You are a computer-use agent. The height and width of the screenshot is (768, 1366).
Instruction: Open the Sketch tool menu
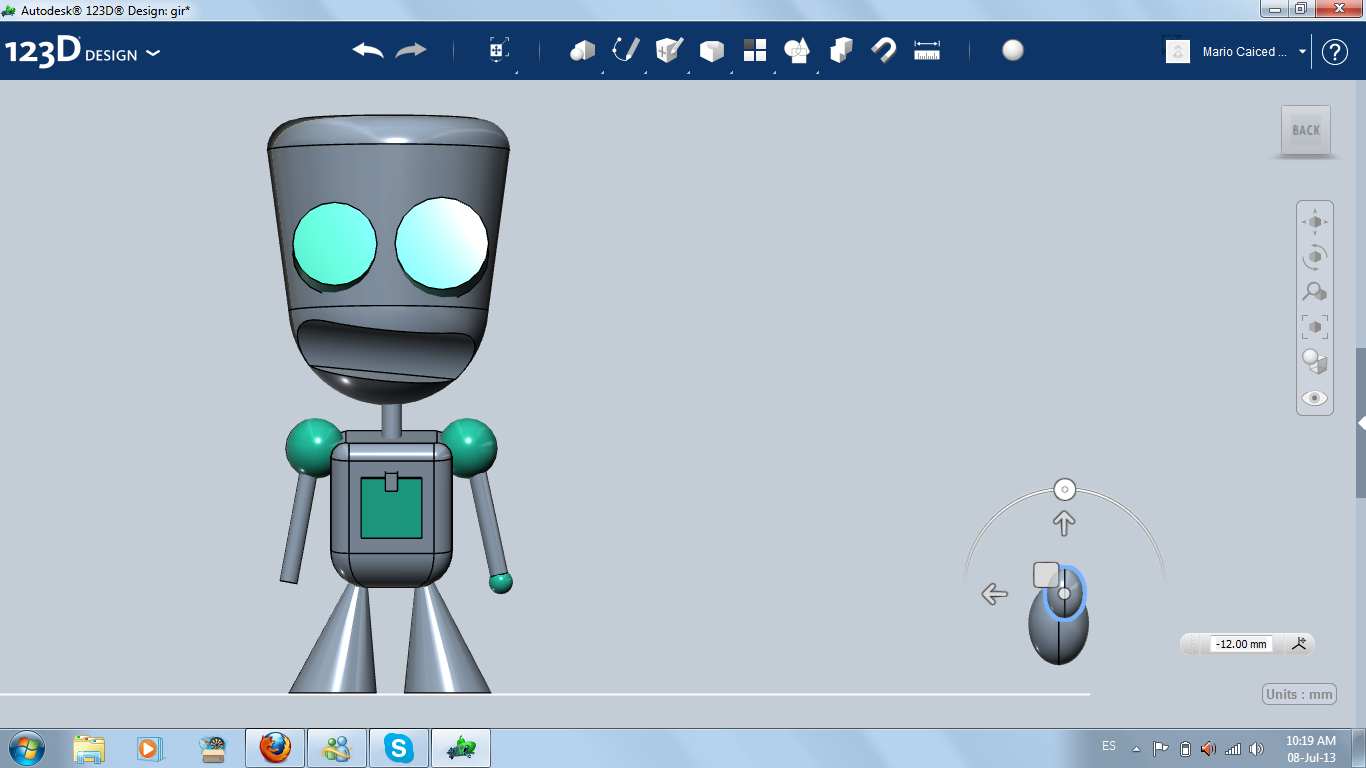tap(626, 50)
